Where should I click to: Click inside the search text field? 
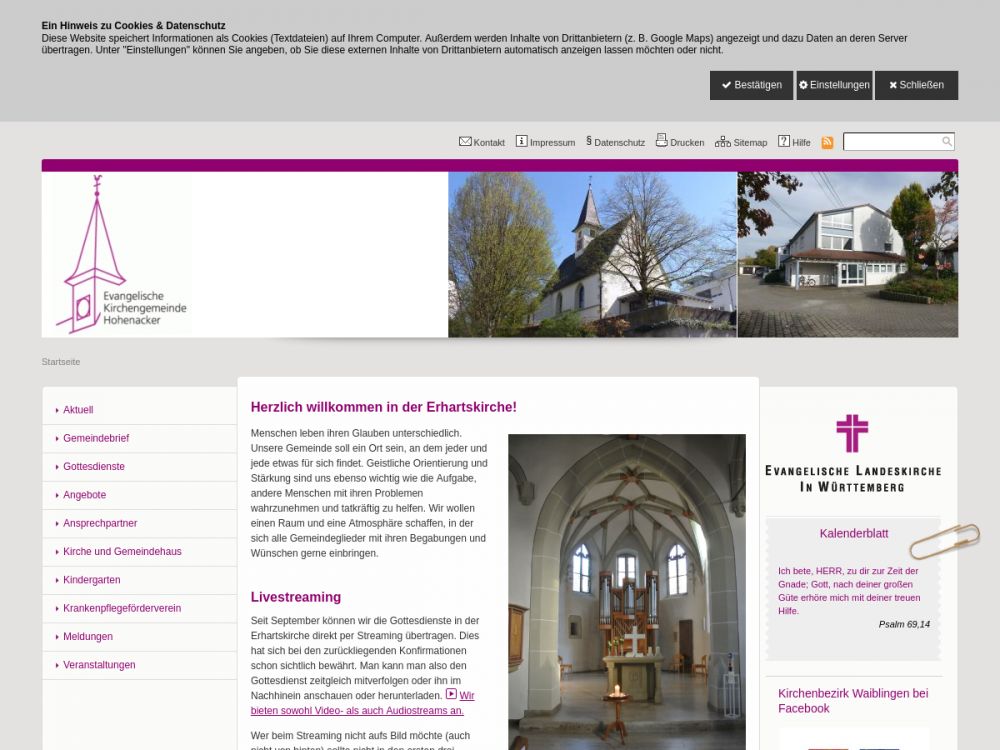(x=891, y=142)
